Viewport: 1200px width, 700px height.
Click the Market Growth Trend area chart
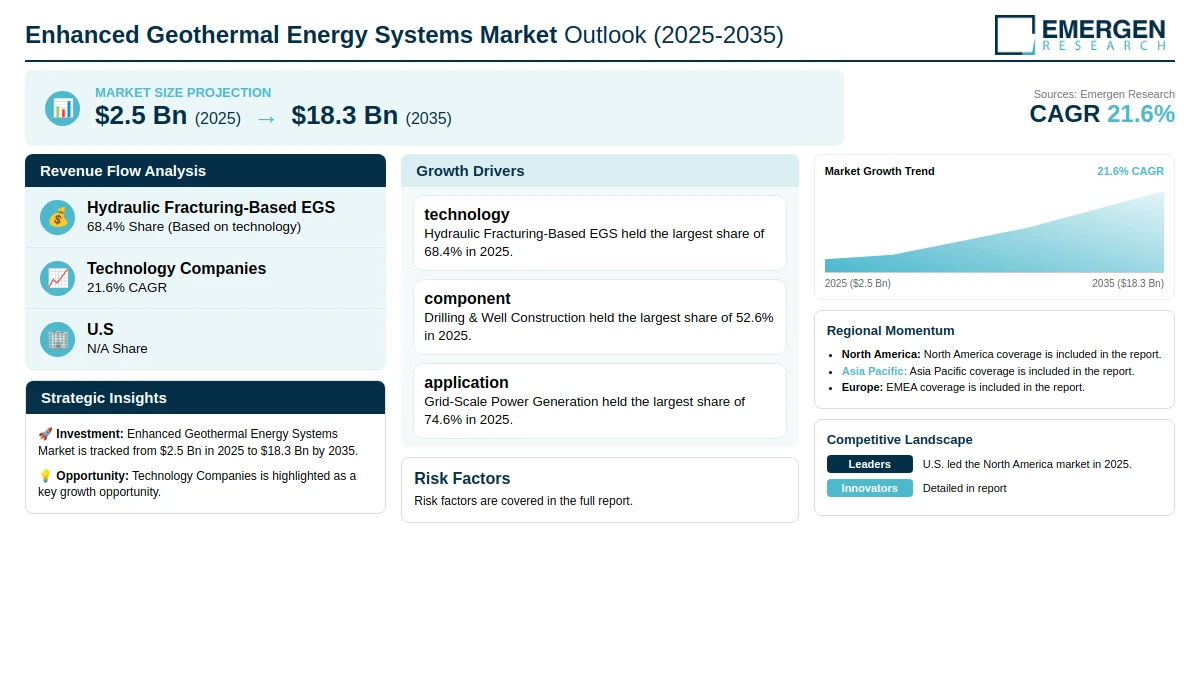[994, 232]
